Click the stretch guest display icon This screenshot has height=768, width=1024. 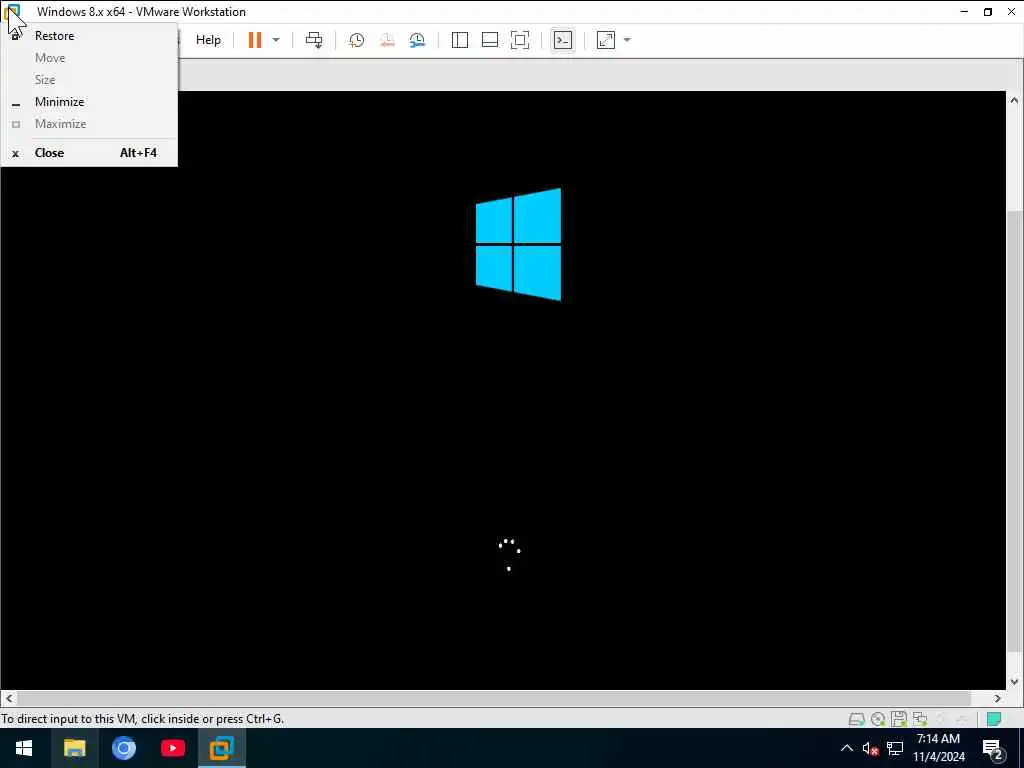coord(606,40)
